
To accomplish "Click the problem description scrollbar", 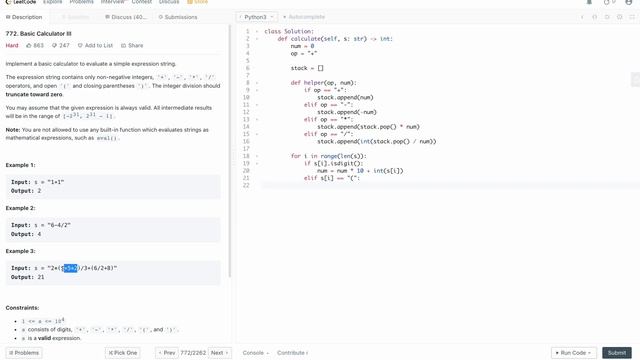I will point(230,151).
